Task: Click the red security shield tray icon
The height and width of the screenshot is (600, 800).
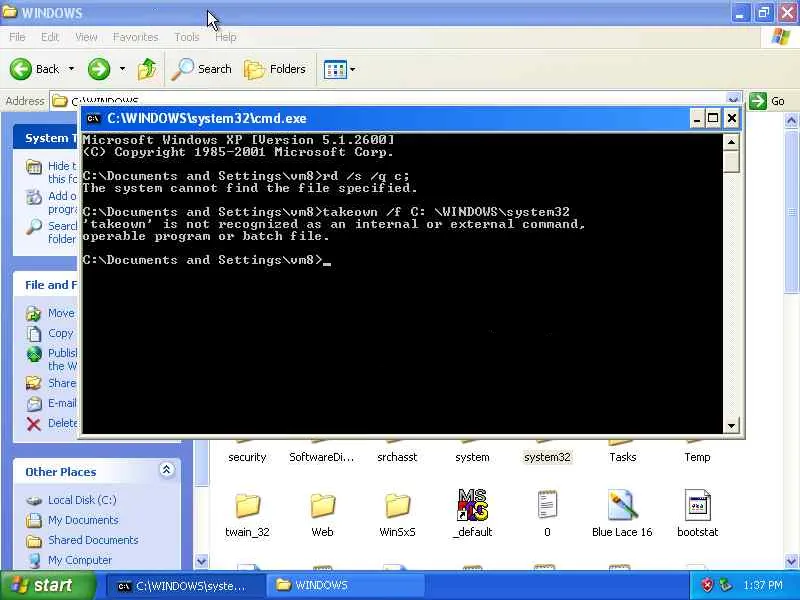Action: coord(707,585)
